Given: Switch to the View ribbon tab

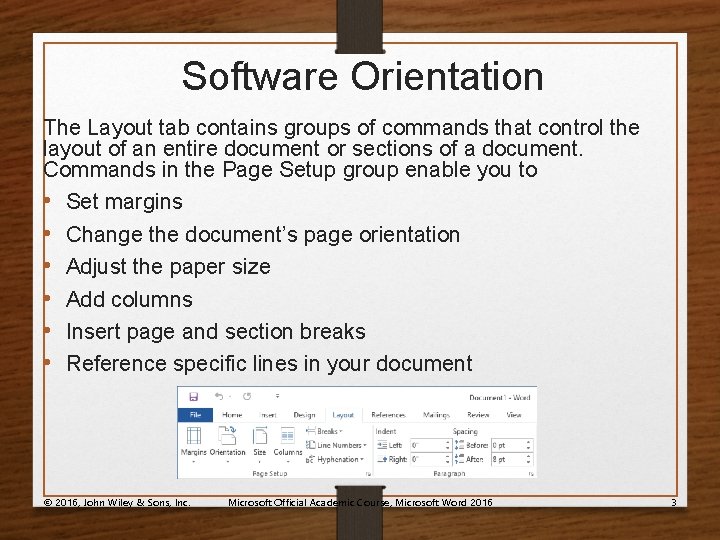Looking at the screenshot, I should (514, 415).
